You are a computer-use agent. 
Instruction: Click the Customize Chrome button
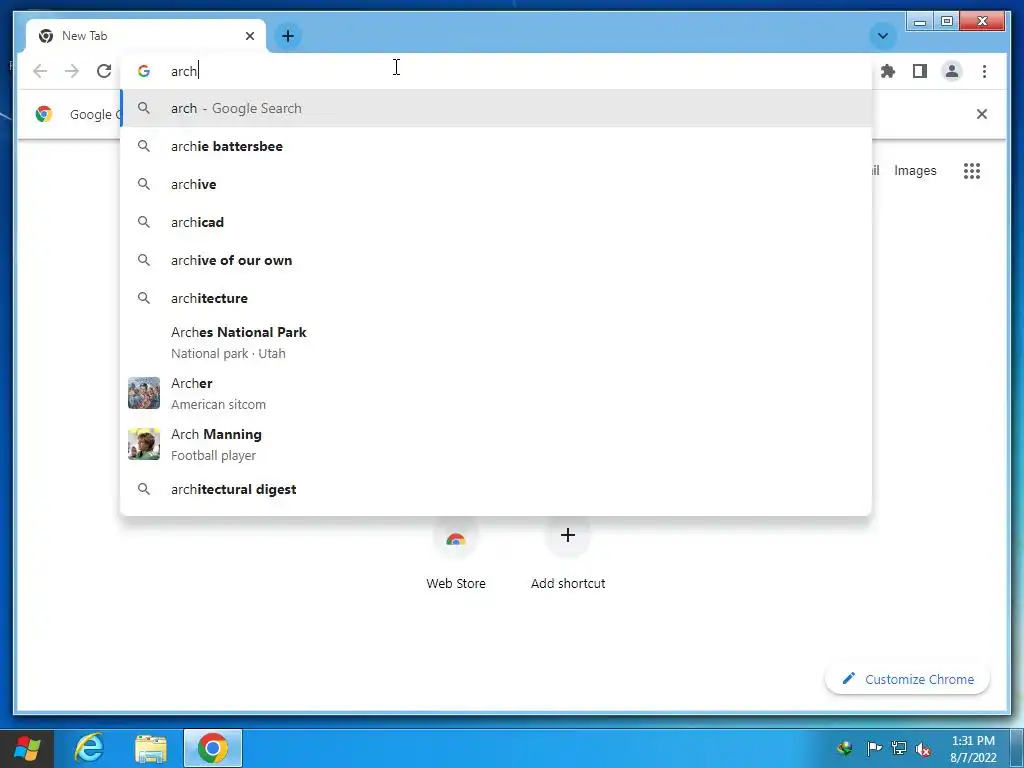coord(908,679)
